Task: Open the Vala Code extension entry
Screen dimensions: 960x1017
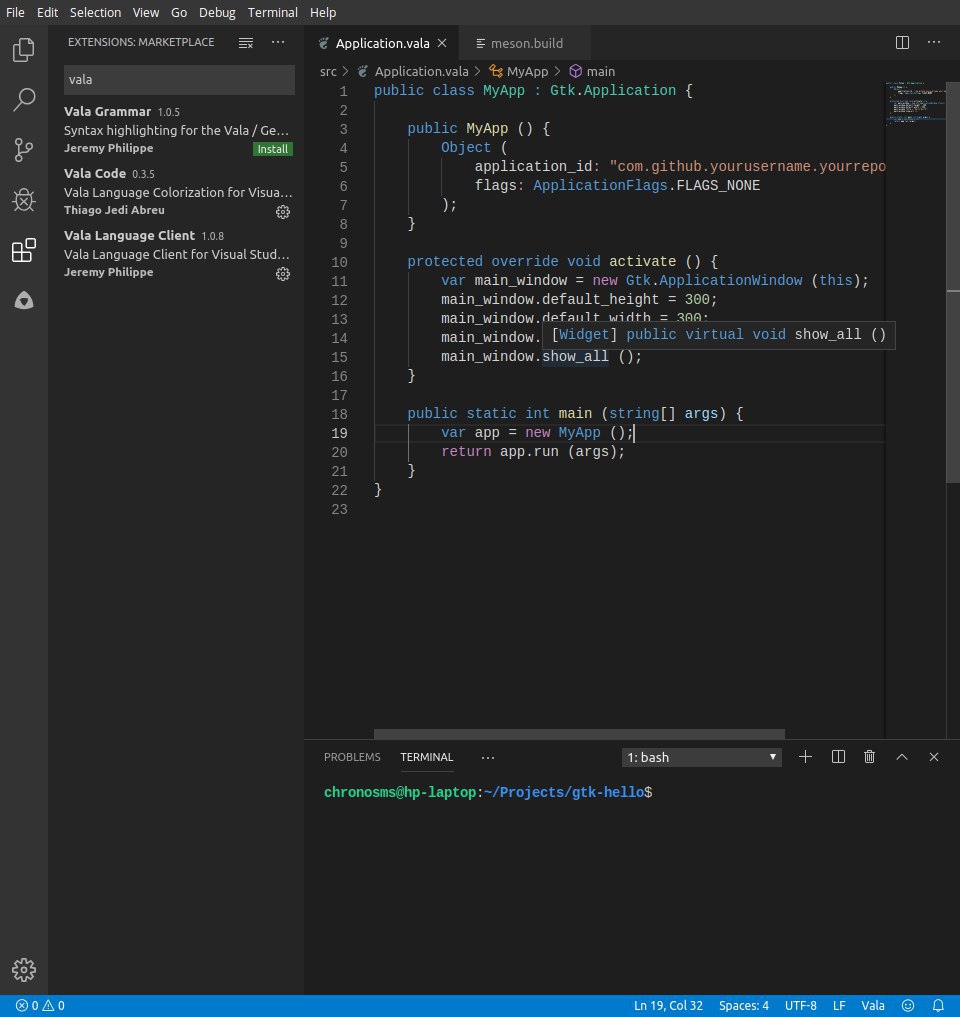Action: click(178, 192)
